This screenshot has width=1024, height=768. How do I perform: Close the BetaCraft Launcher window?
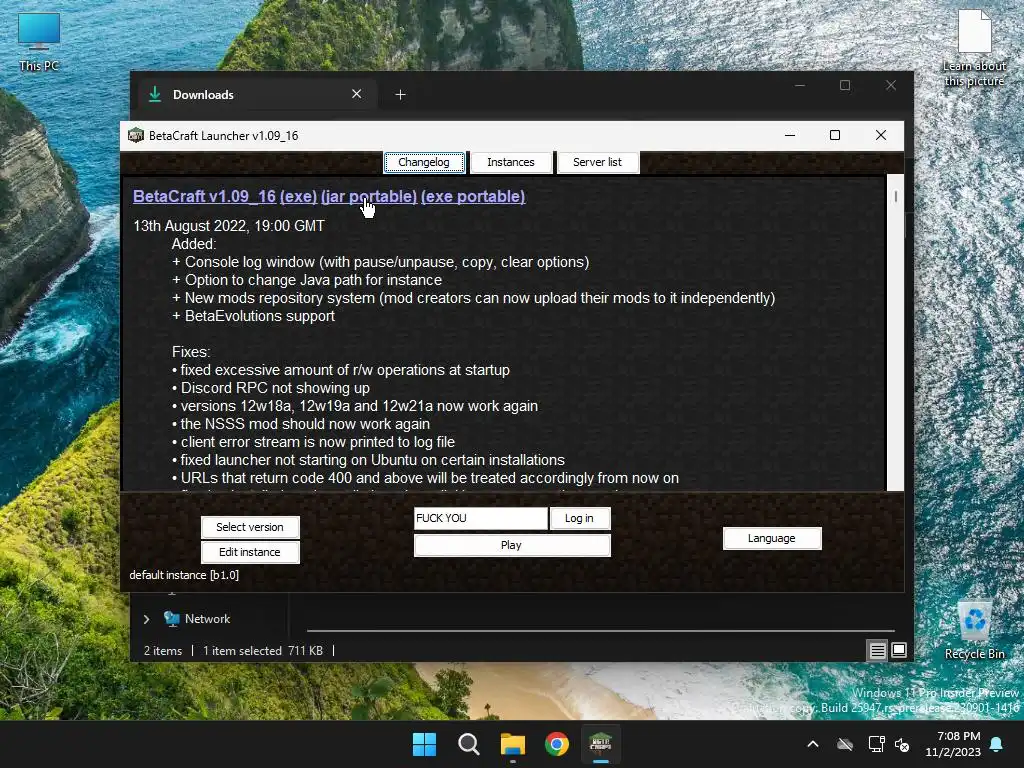pyautogui.click(x=880, y=135)
